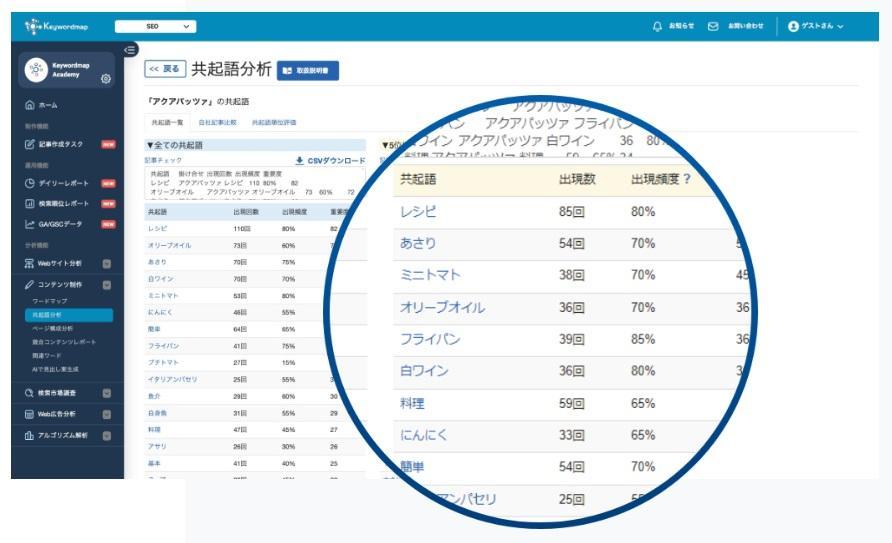Screen dimensions: 892x543
Task: Expand the Webサイト分析 section arrow
Action: tap(106, 264)
